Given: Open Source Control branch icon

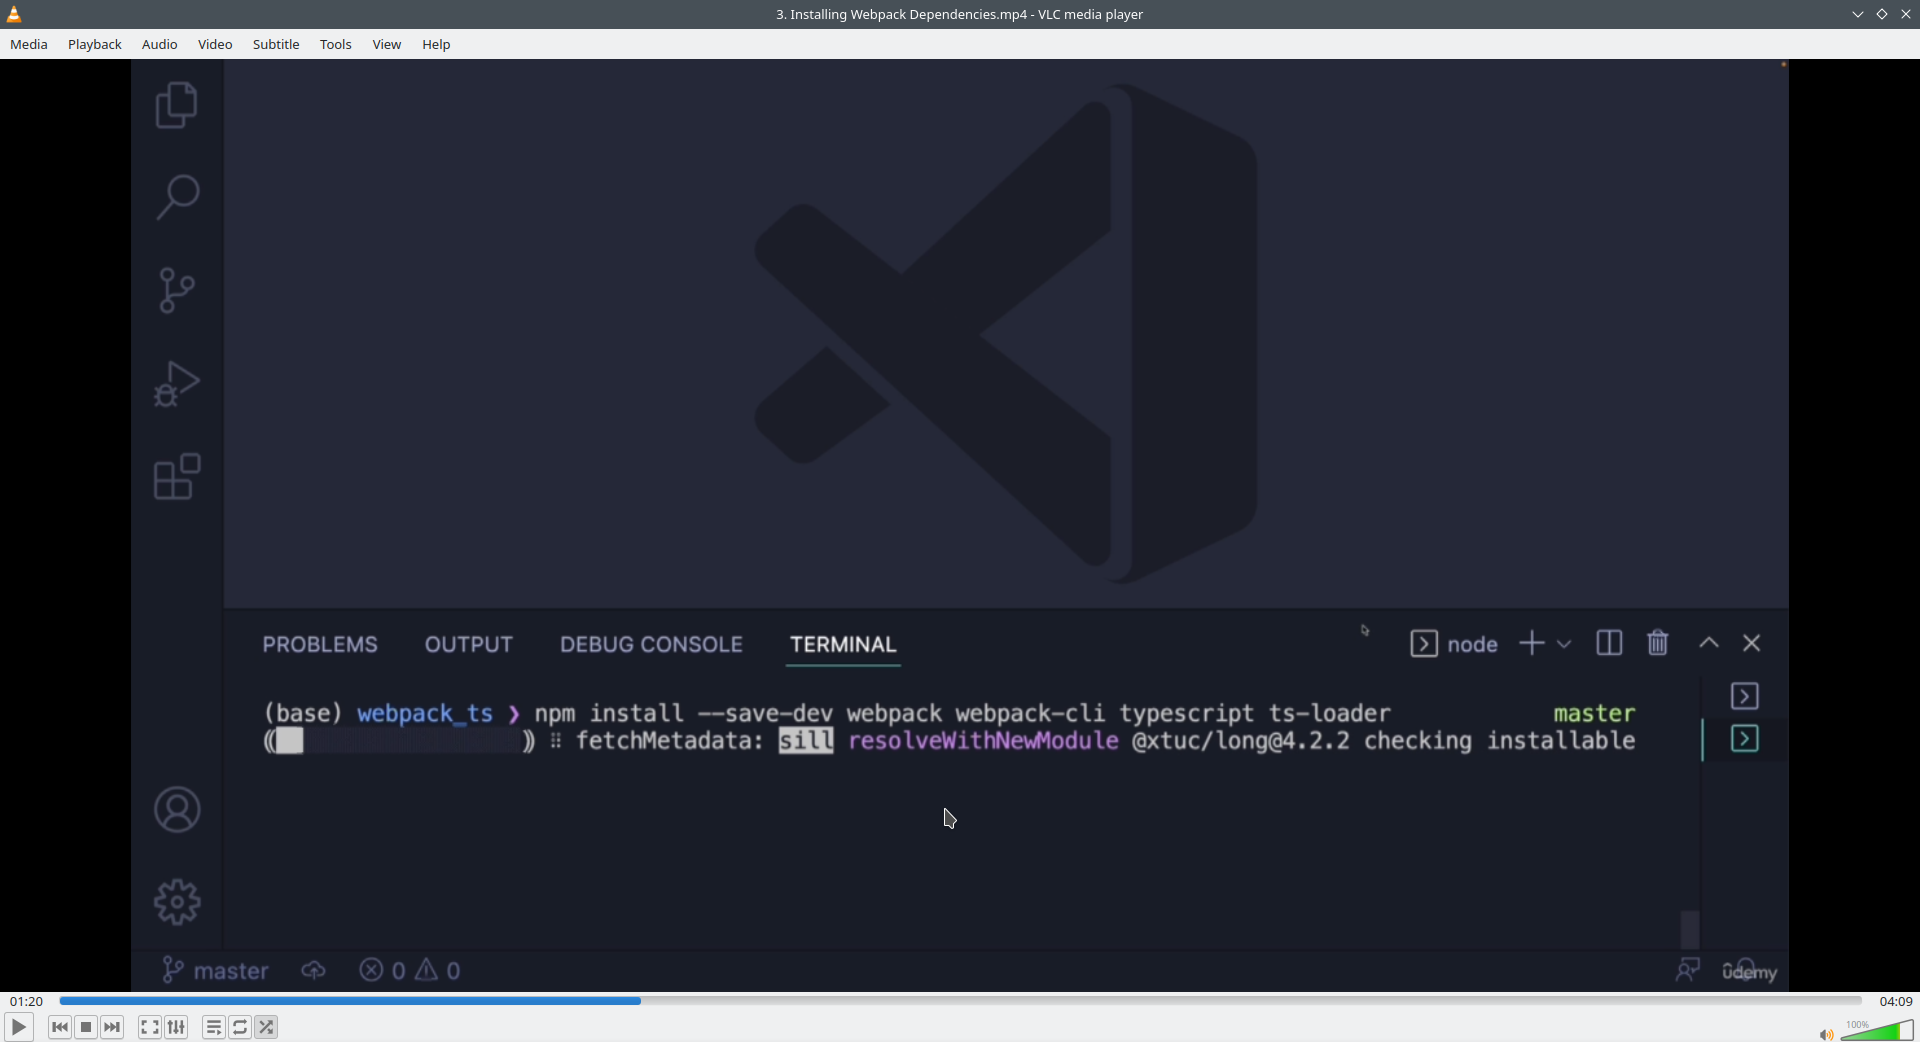Looking at the screenshot, I should (177, 290).
